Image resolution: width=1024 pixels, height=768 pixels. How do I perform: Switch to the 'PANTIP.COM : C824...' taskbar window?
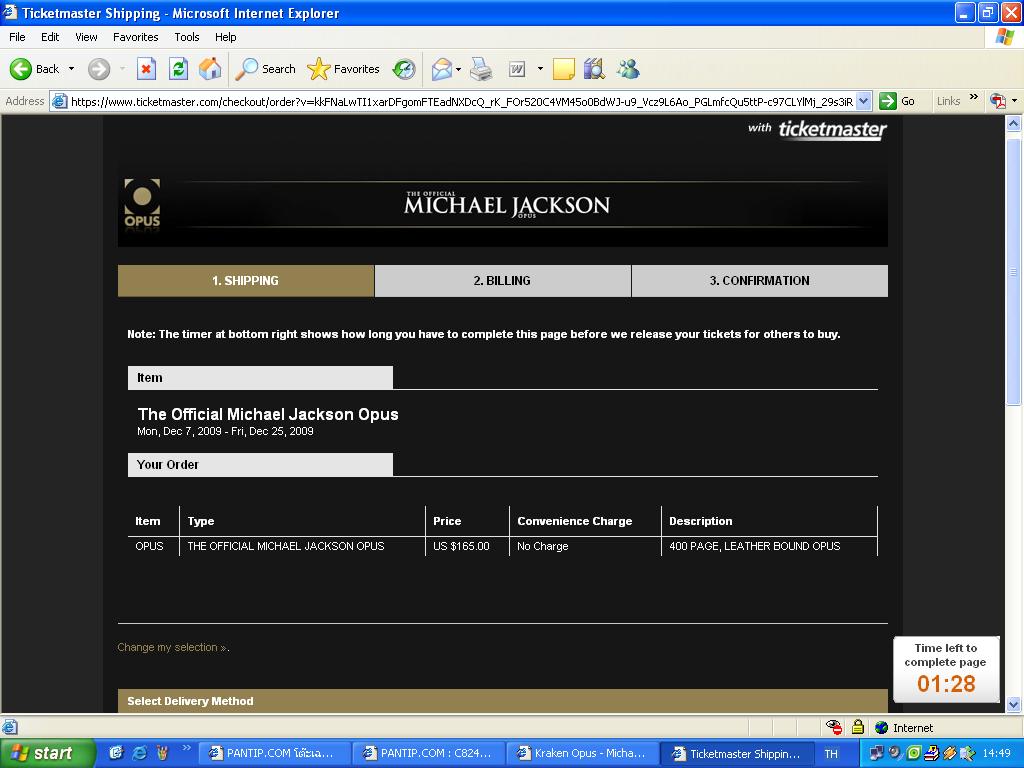pyautogui.click(x=428, y=753)
